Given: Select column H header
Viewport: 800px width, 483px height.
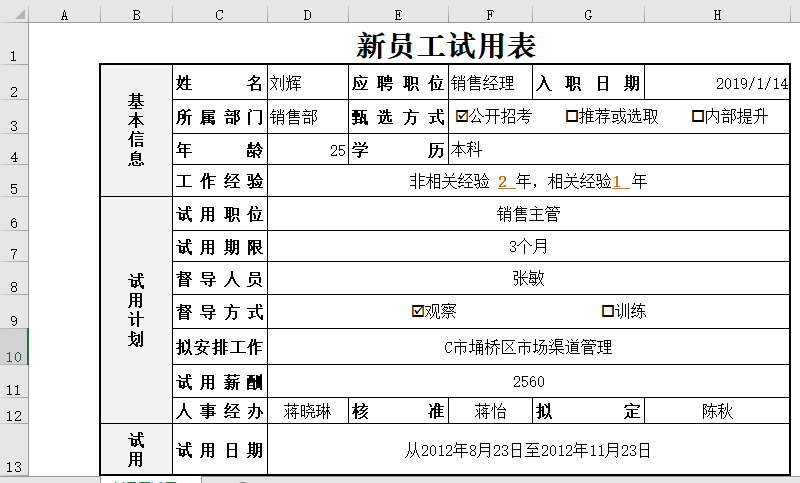Looking at the screenshot, I should tap(717, 14).
